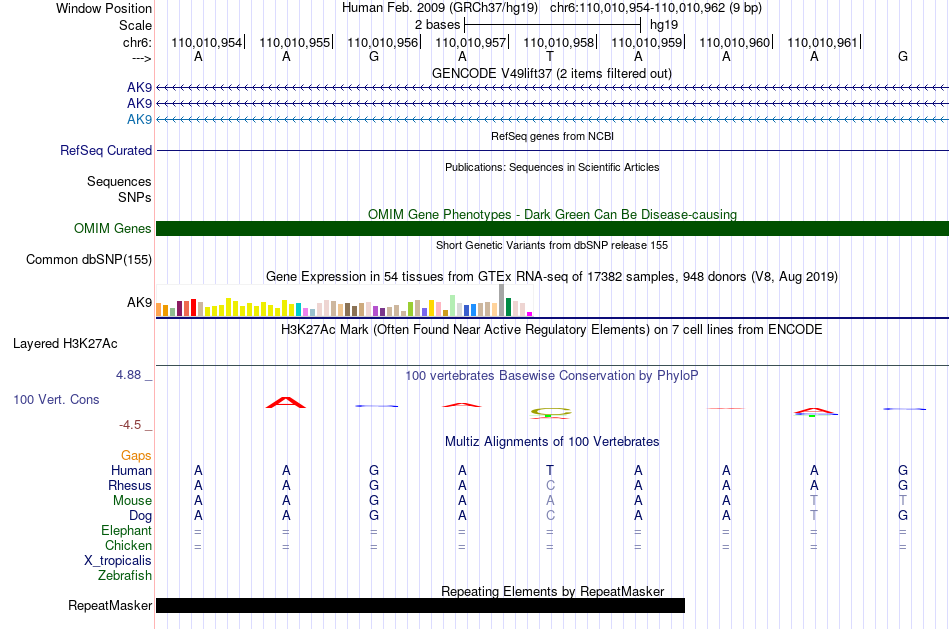This screenshot has width=950, height=629.
Task: Open the GTEx Gene Expression track title
Action: click(552, 277)
